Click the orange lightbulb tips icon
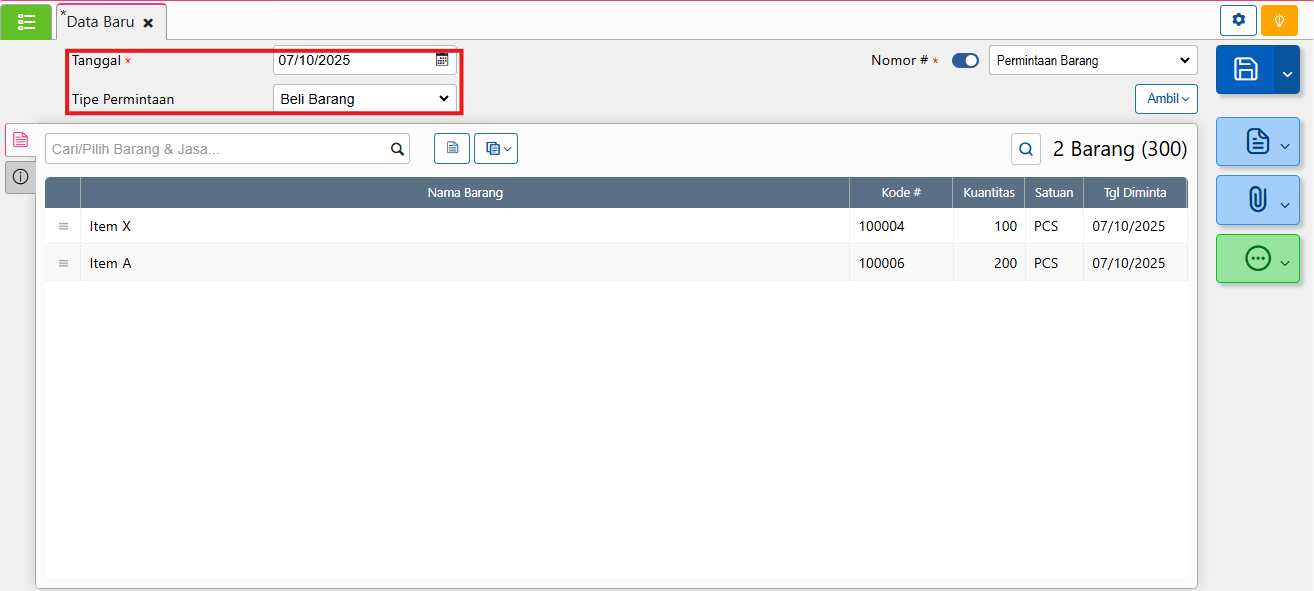This screenshot has height=591, width=1314. click(1279, 20)
